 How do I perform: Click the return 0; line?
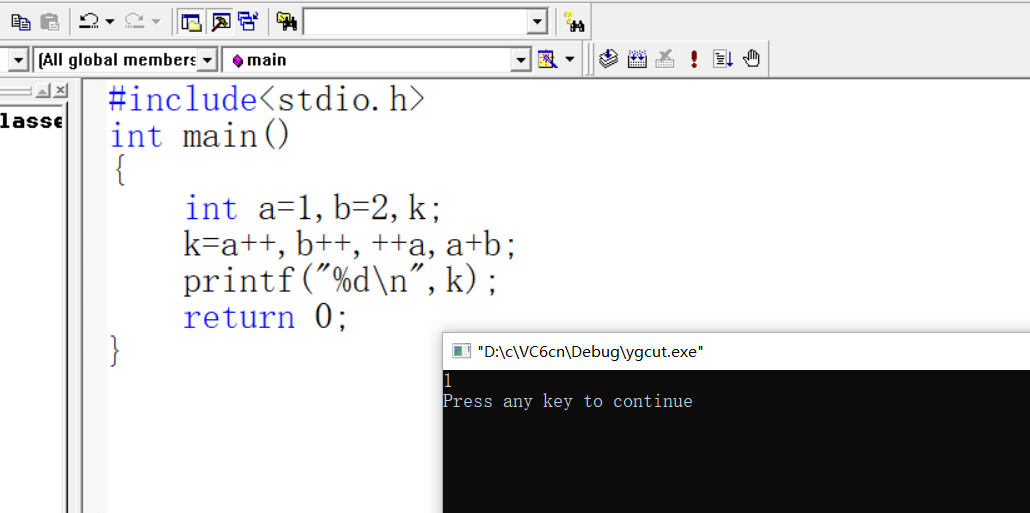click(x=265, y=318)
